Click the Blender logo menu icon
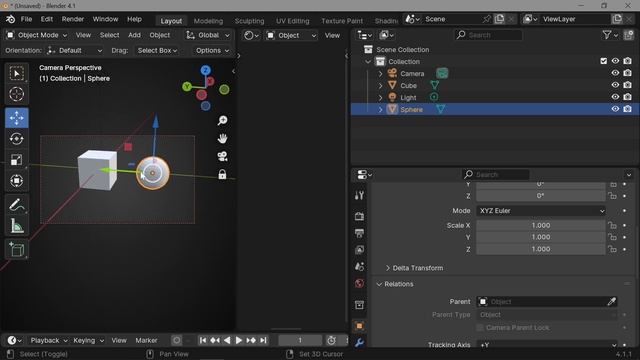This screenshot has height=360, width=640. point(11,19)
